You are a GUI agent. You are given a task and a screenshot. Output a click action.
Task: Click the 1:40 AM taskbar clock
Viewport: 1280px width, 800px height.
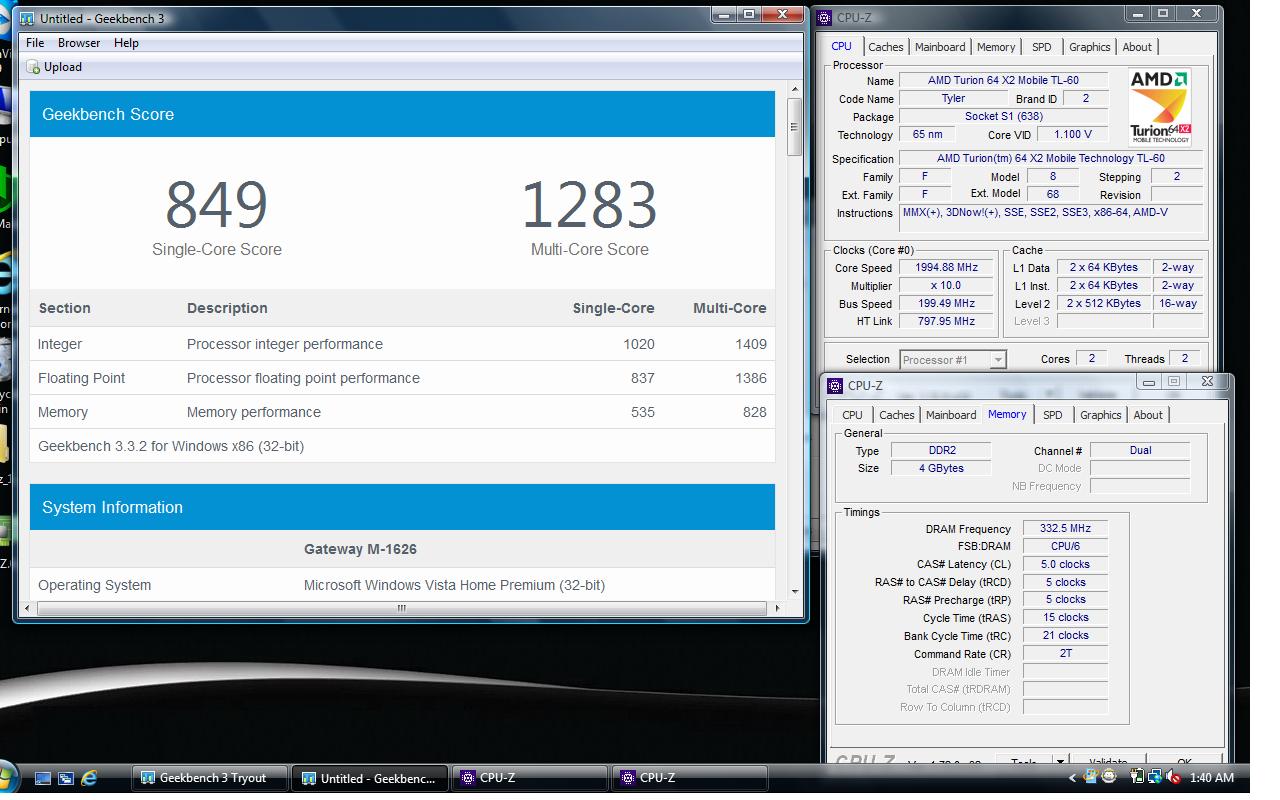(1212, 777)
